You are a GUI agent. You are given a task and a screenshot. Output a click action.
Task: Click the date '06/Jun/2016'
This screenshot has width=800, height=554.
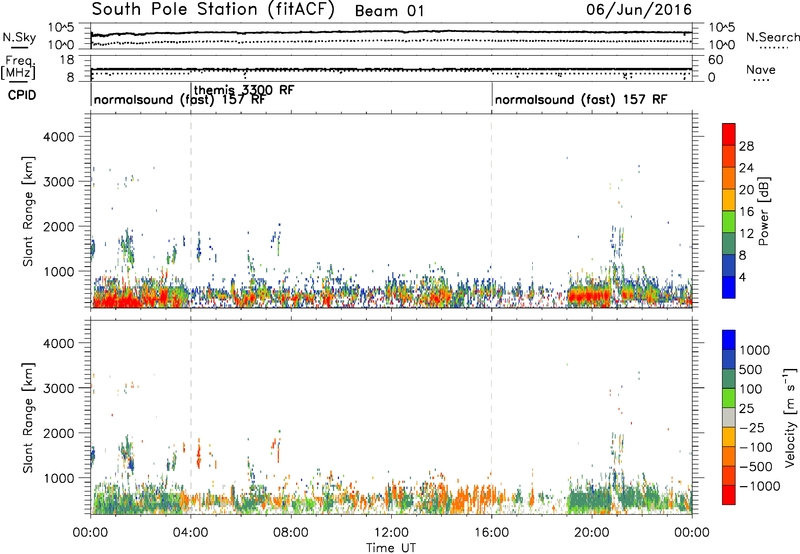click(x=639, y=10)
